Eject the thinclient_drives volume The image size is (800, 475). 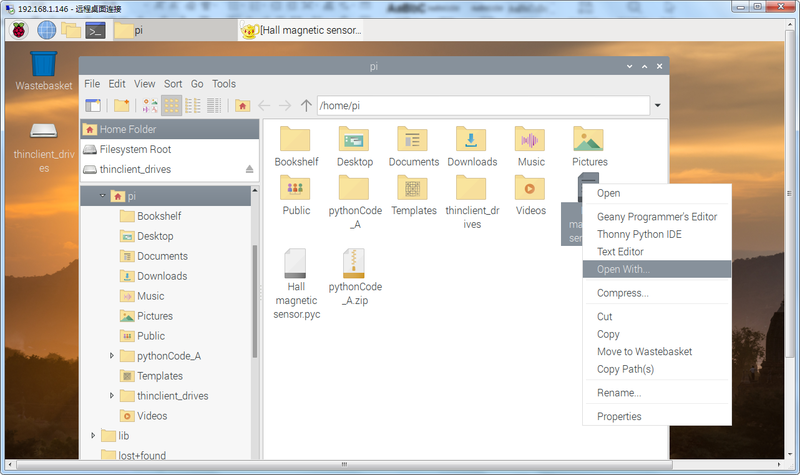click(249, 170)
